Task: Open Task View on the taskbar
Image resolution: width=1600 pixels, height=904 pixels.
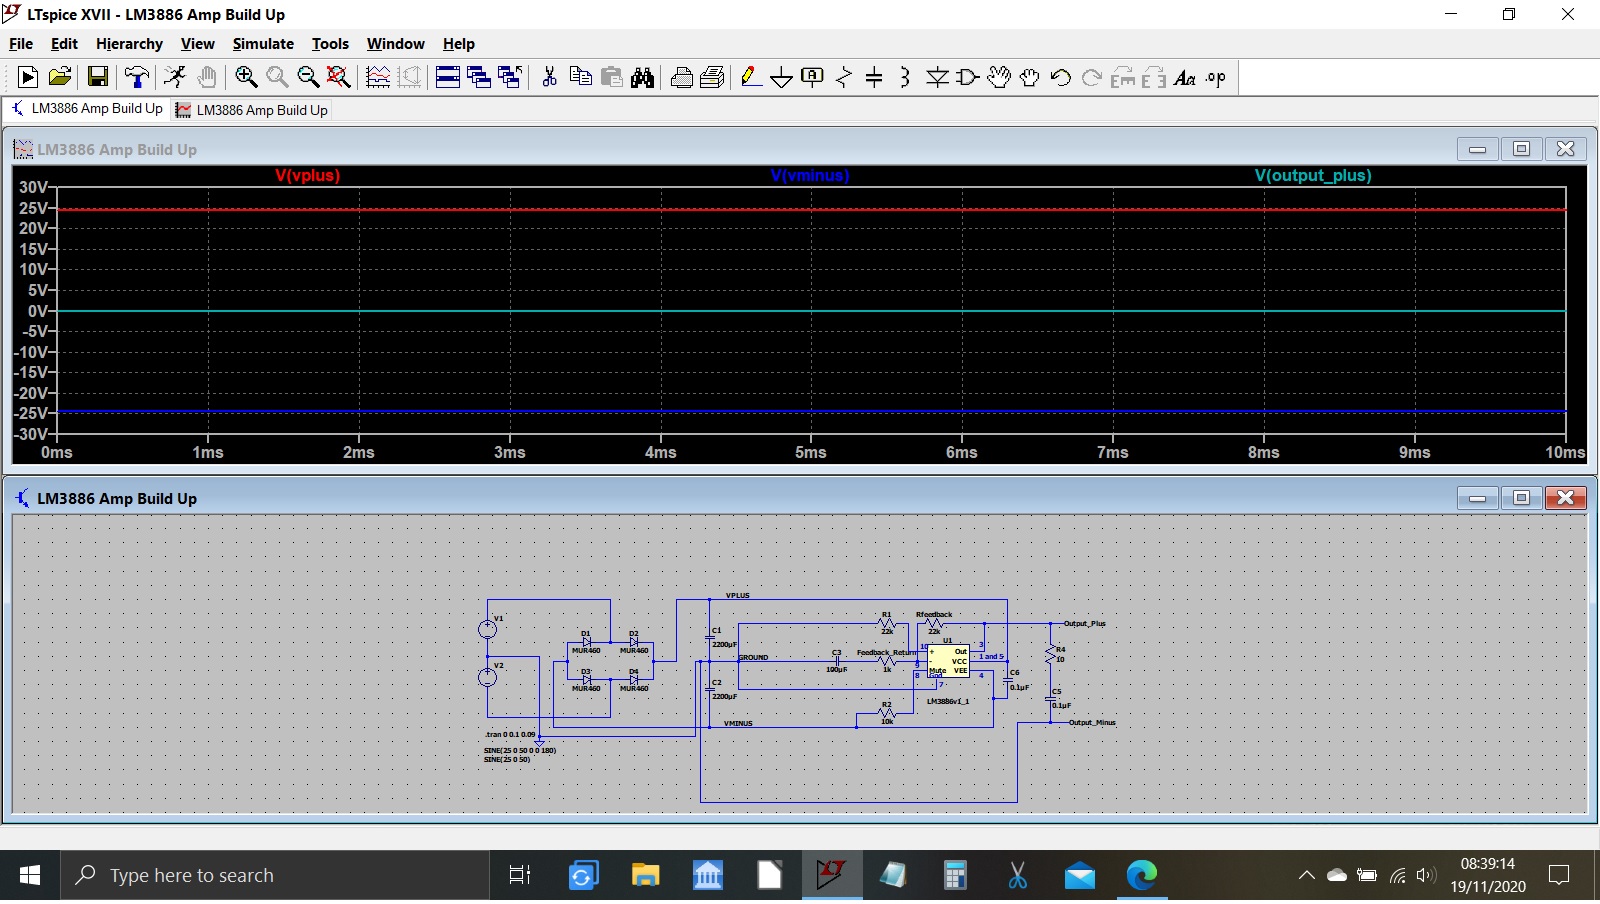Action: (x=520, y=876)
